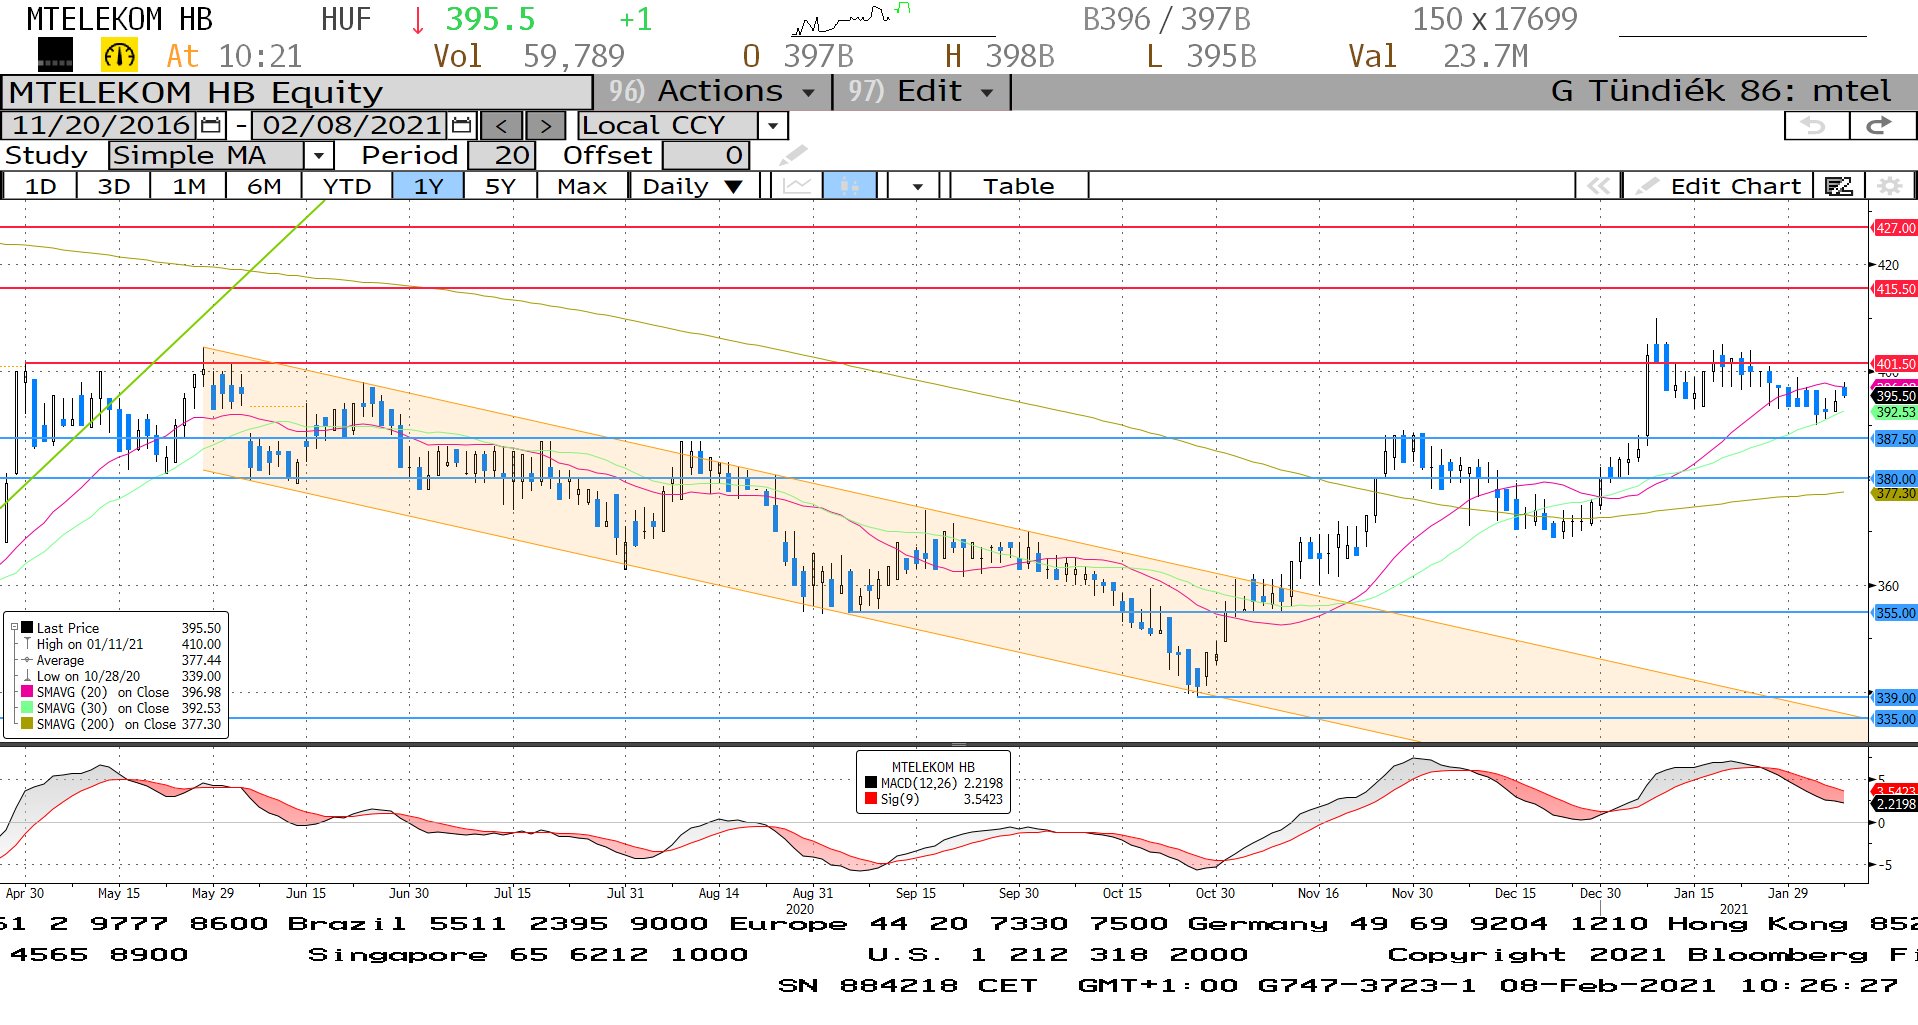The width and height of the screenshot is (1918, 1025).
Task: Select the 5Y range tab
Action: click(500, 186)
